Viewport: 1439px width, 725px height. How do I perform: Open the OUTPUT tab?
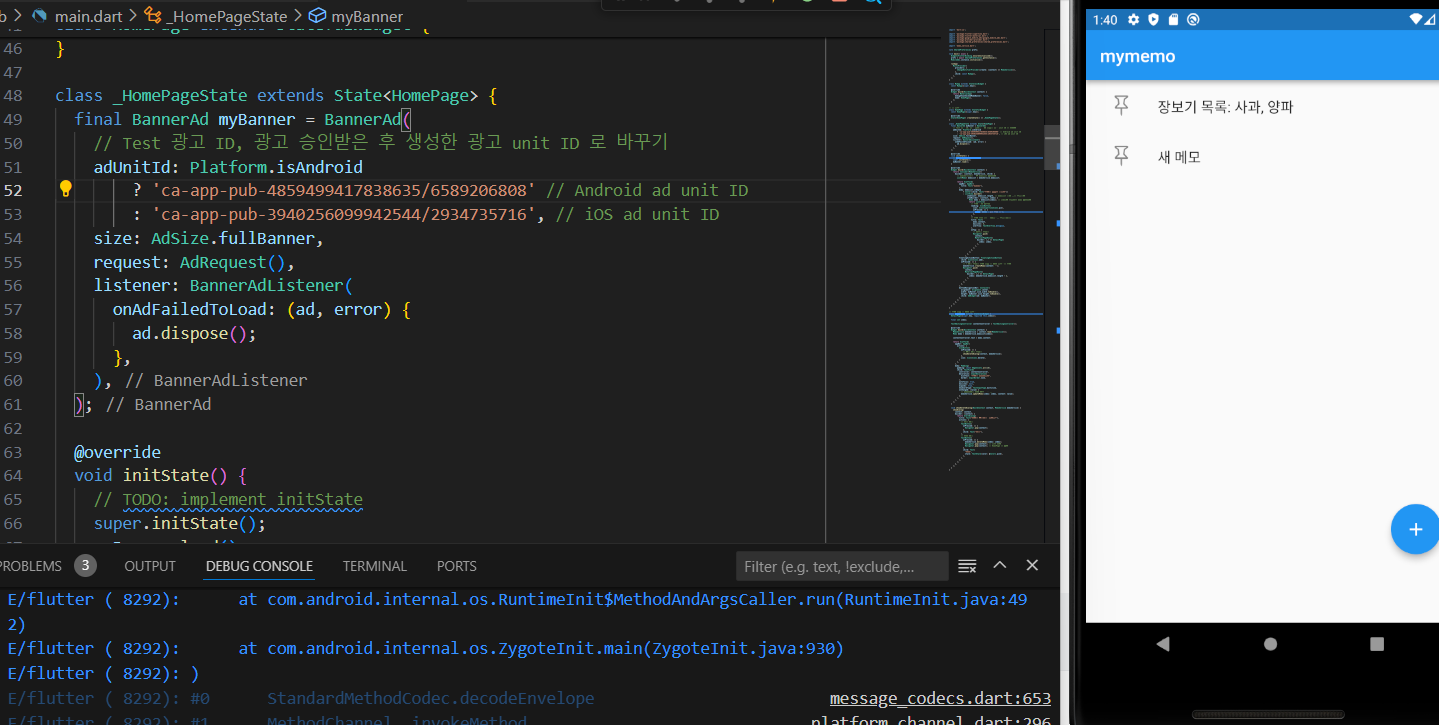pyautogui.click(x=150, y=566)
